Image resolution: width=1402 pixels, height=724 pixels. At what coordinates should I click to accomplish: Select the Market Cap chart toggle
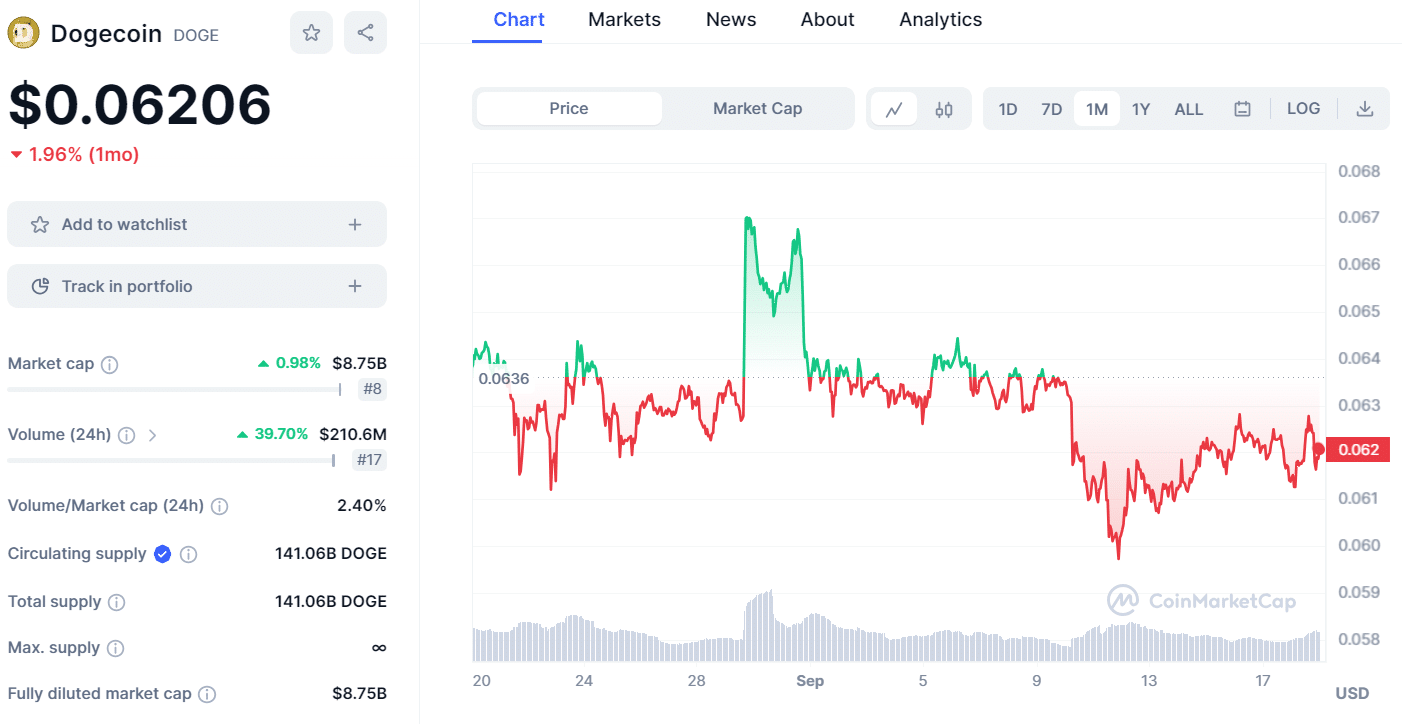pos(757,108)
